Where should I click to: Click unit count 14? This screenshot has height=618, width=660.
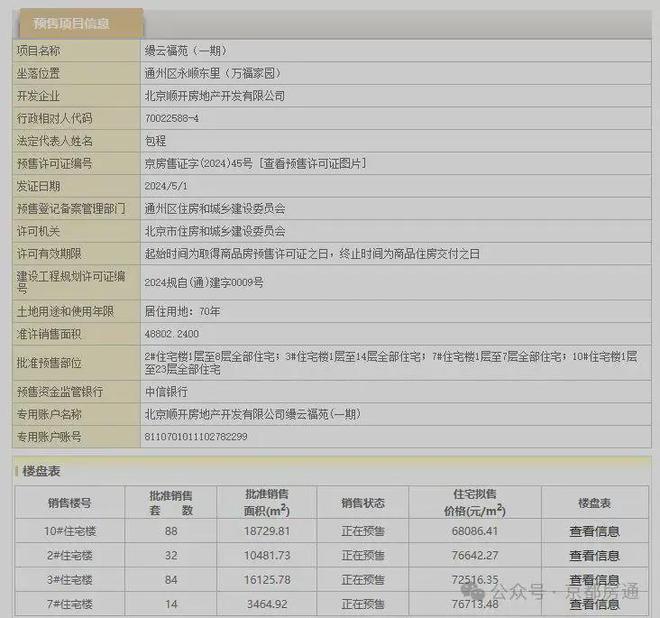(x=171, y=605)
